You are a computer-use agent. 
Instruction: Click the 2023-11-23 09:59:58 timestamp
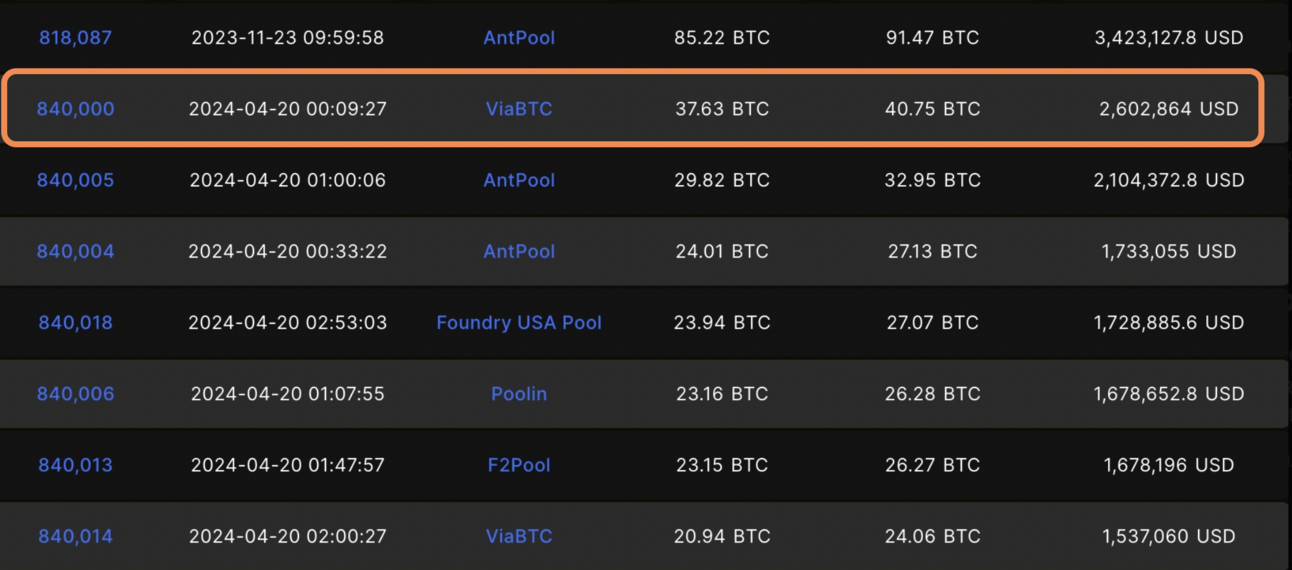pyautogui.click(x=287, y=38)
